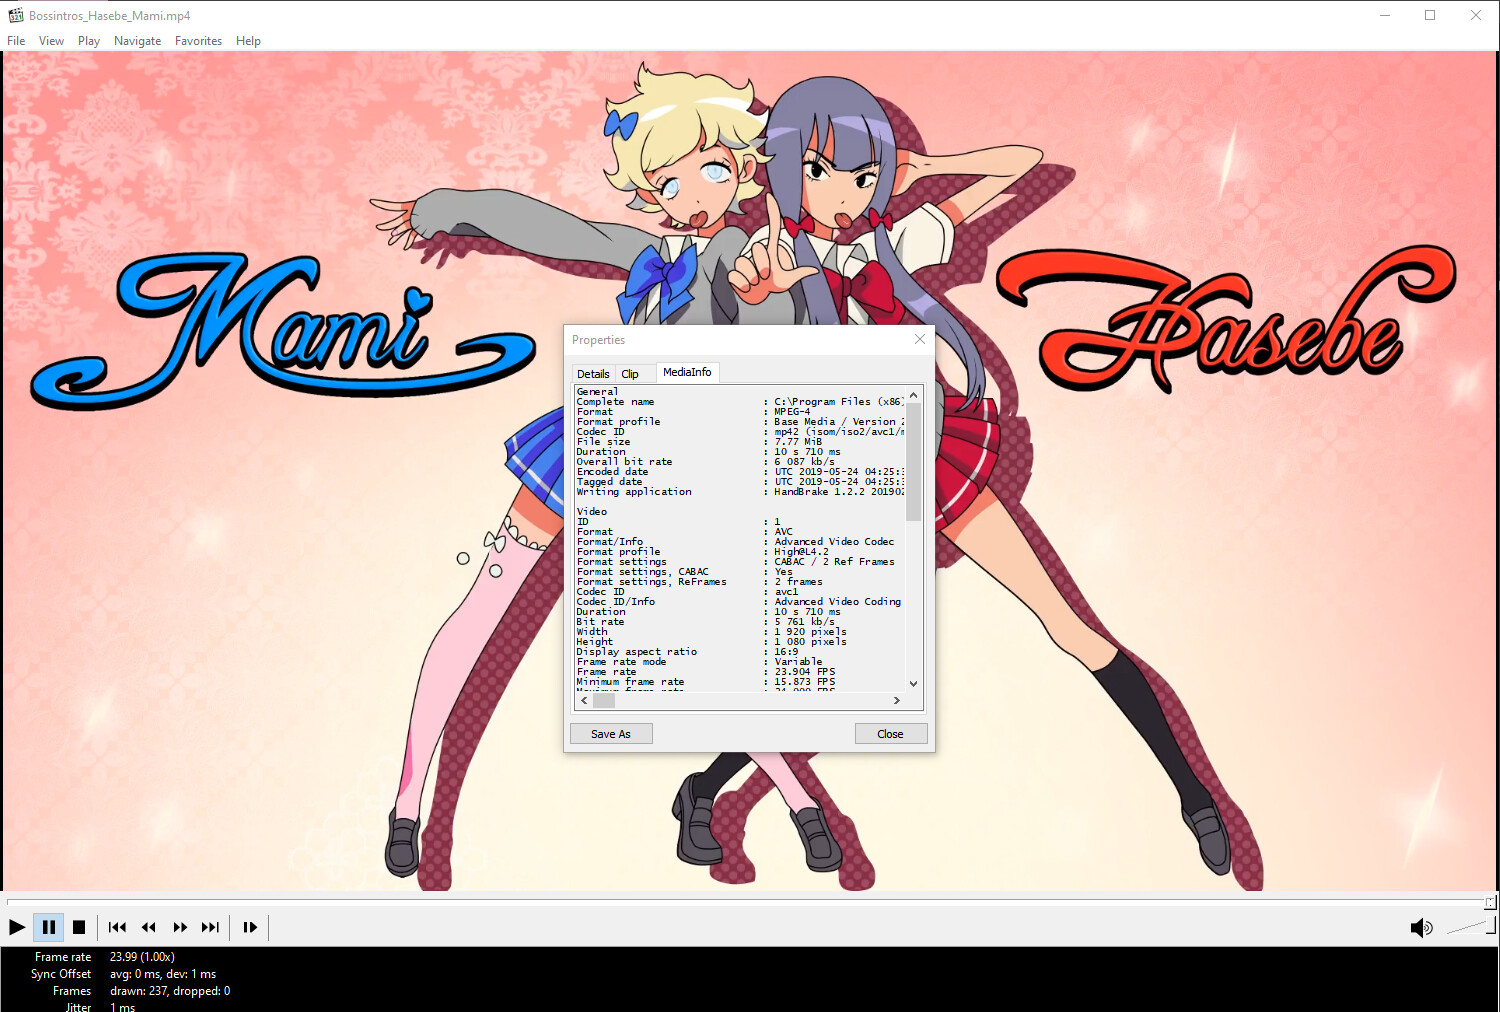1500x1012 pixels.
Task: Click the Save As button
Action: tap(611, 734)
